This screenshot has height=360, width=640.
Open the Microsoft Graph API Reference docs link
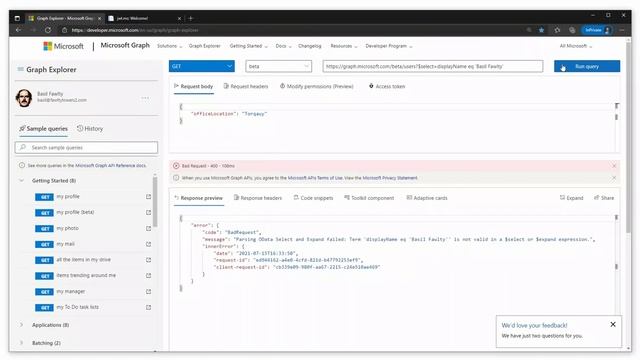tap(111, 166)
